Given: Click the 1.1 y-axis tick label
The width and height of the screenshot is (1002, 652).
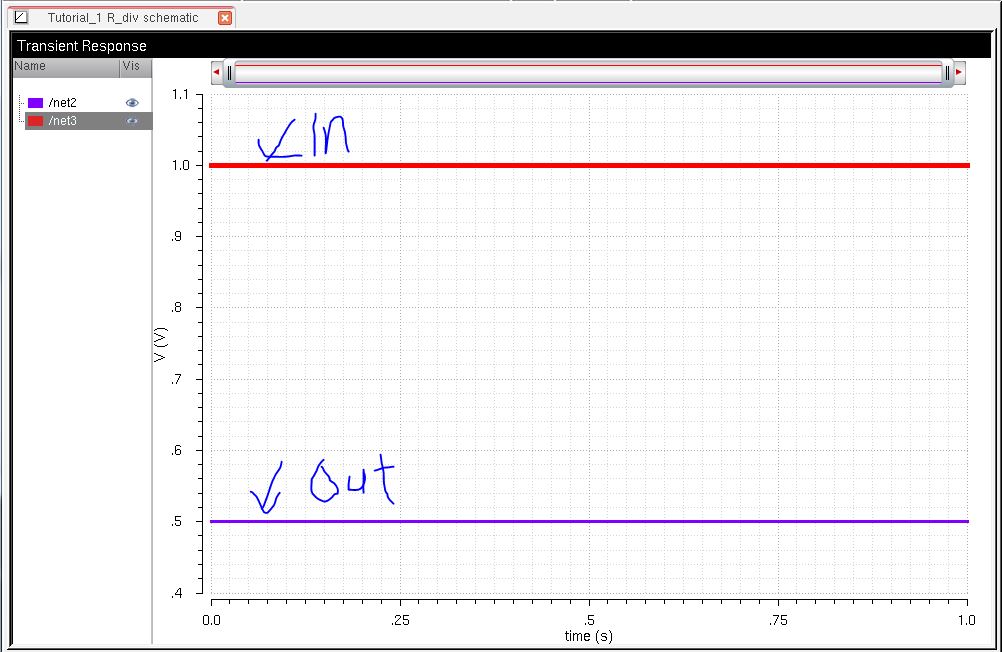Looking at the screenshot, I should click(181, 95).
